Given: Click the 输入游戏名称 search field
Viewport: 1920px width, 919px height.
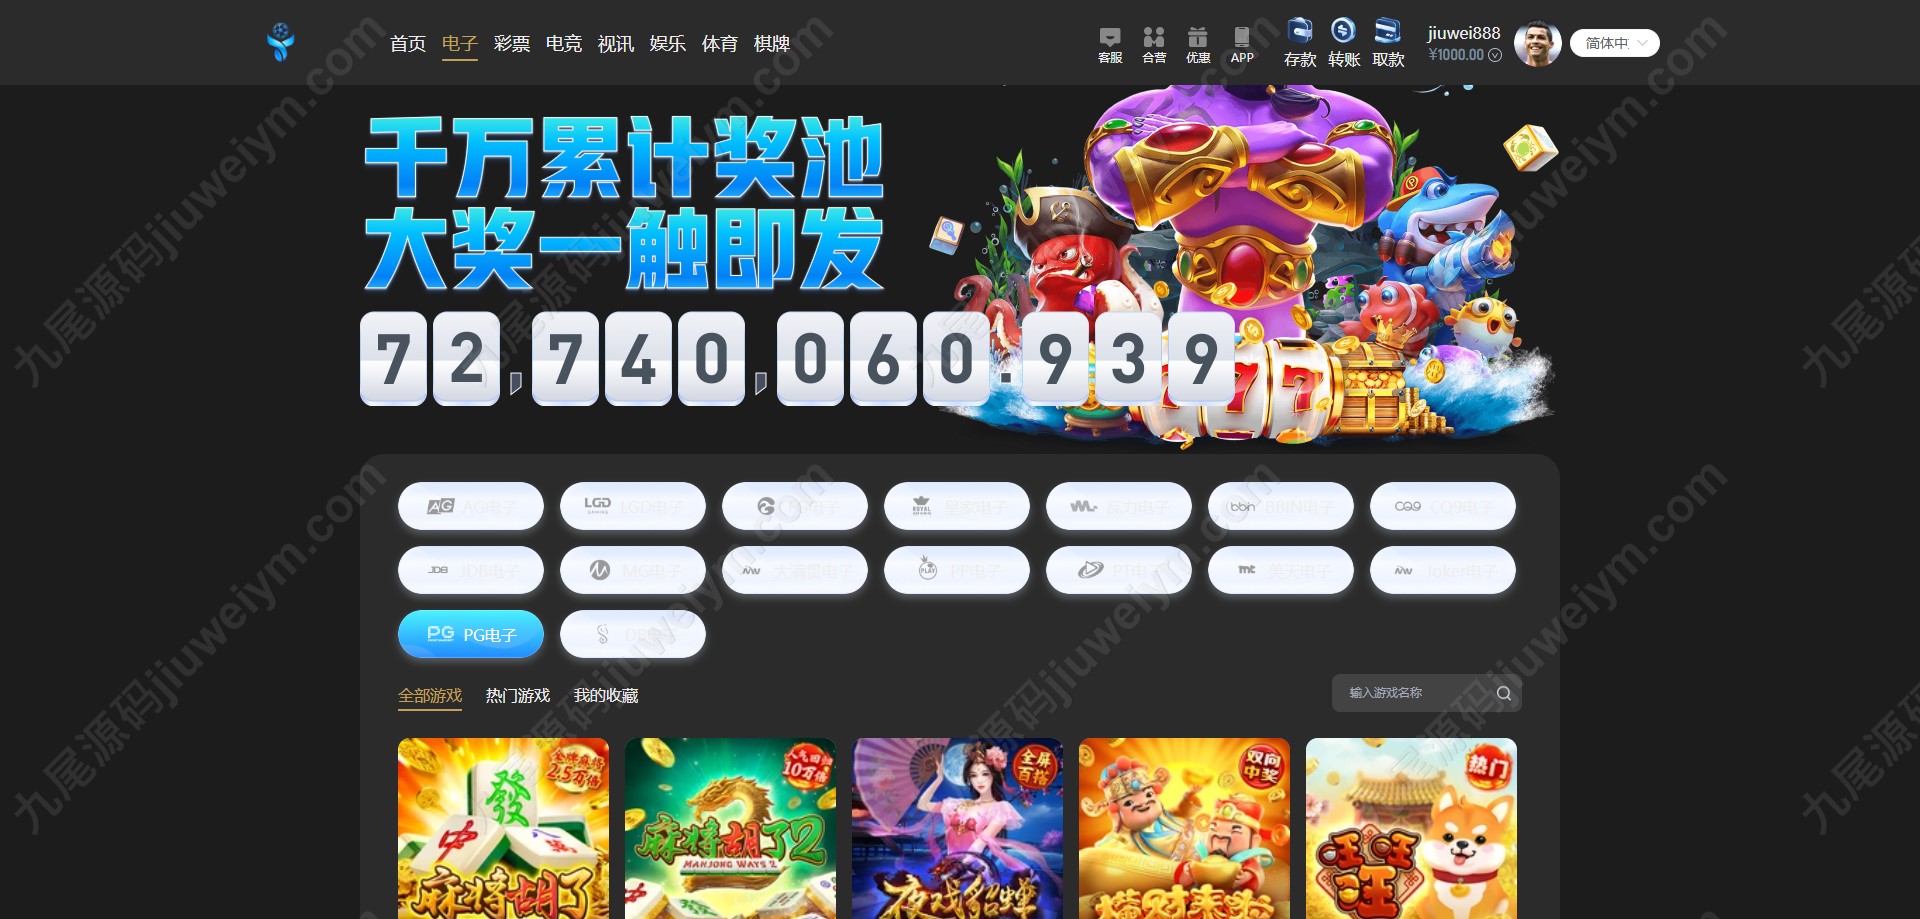Looking at the screenshot, I should pyautogui.click(x=1415, y=693).
